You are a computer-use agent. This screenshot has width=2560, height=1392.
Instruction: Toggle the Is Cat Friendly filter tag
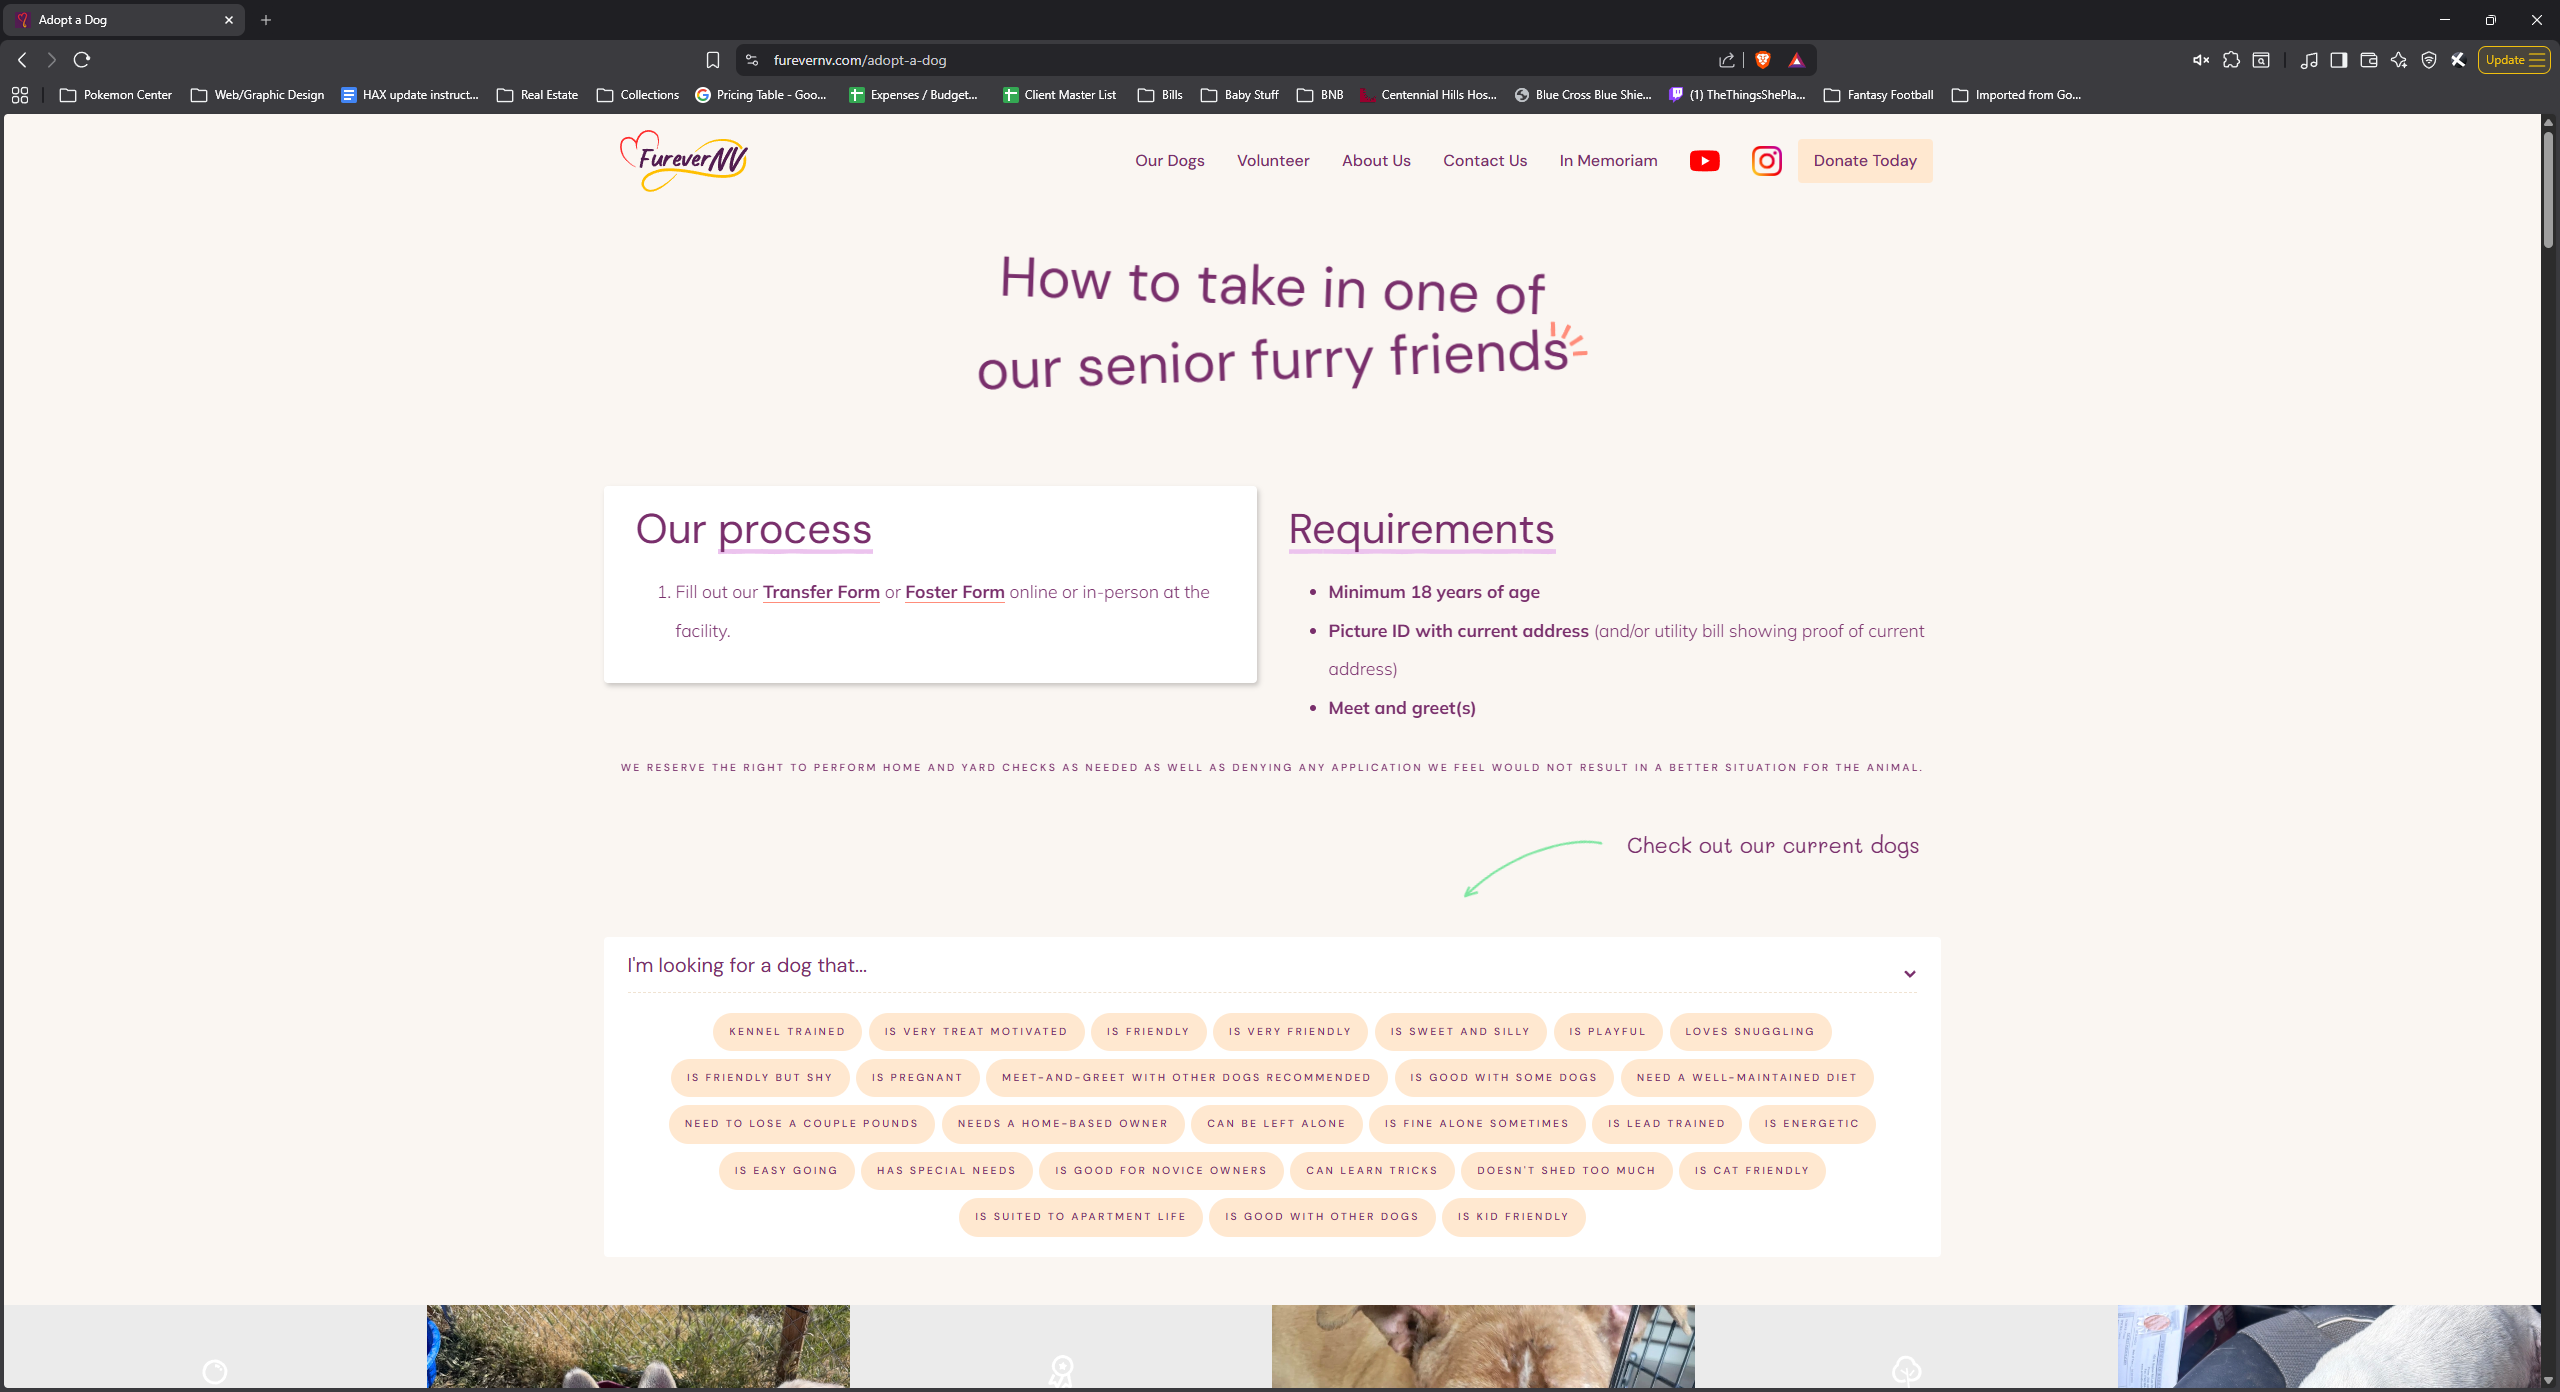pos(1752,1171)
